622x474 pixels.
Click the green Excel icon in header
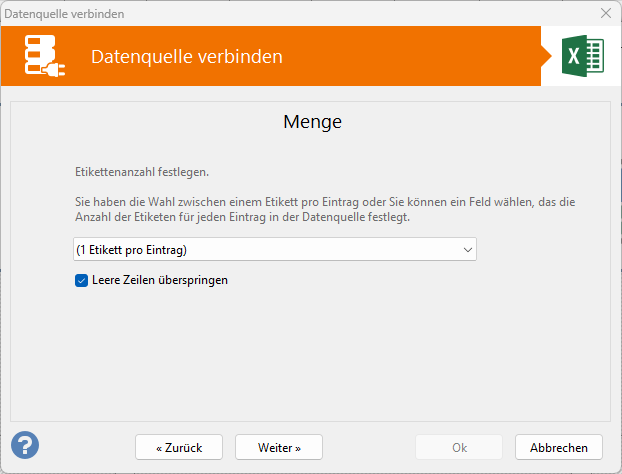click(x=583, y=56)
